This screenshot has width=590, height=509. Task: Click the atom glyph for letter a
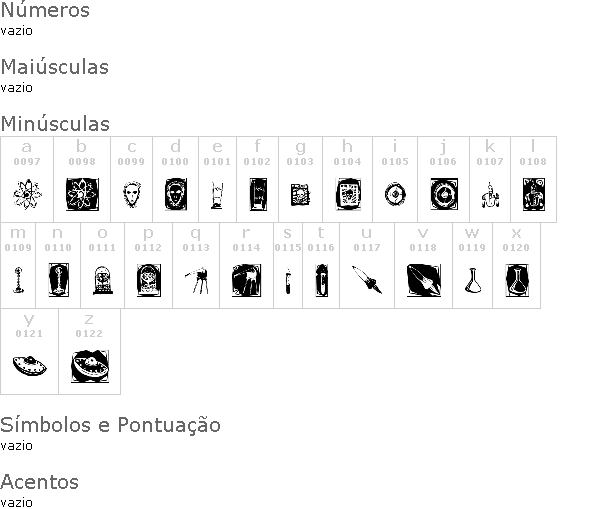(x=27, y=194)
